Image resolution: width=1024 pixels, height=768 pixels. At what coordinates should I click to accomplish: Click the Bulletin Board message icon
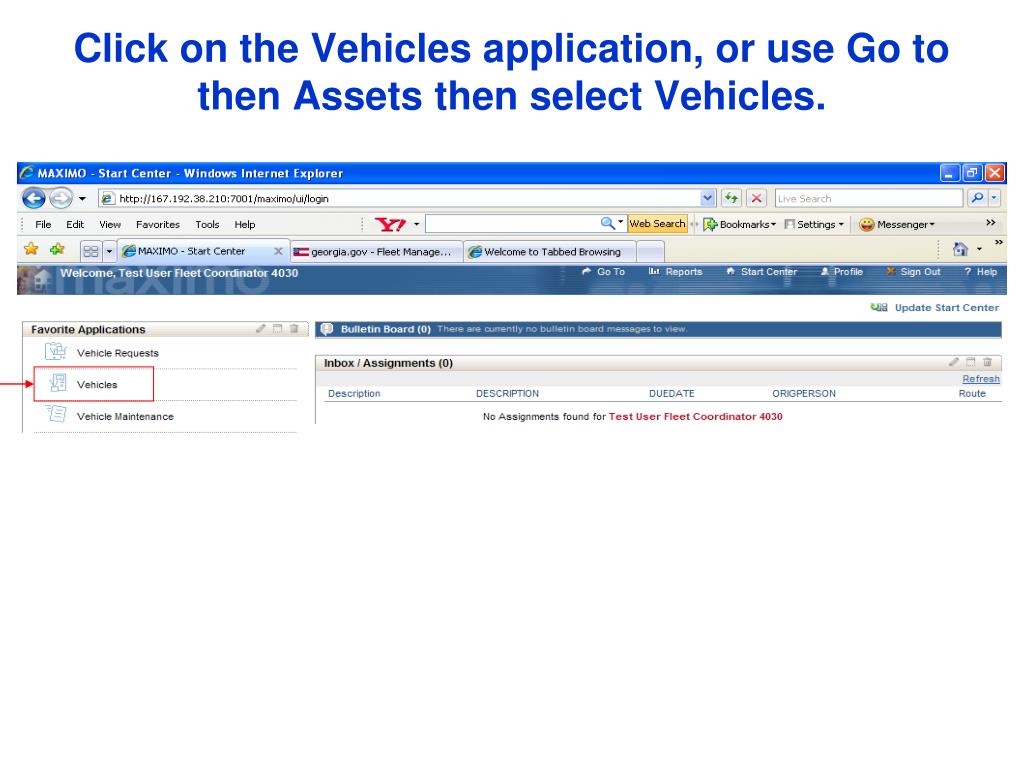click(x=327, y=329)
